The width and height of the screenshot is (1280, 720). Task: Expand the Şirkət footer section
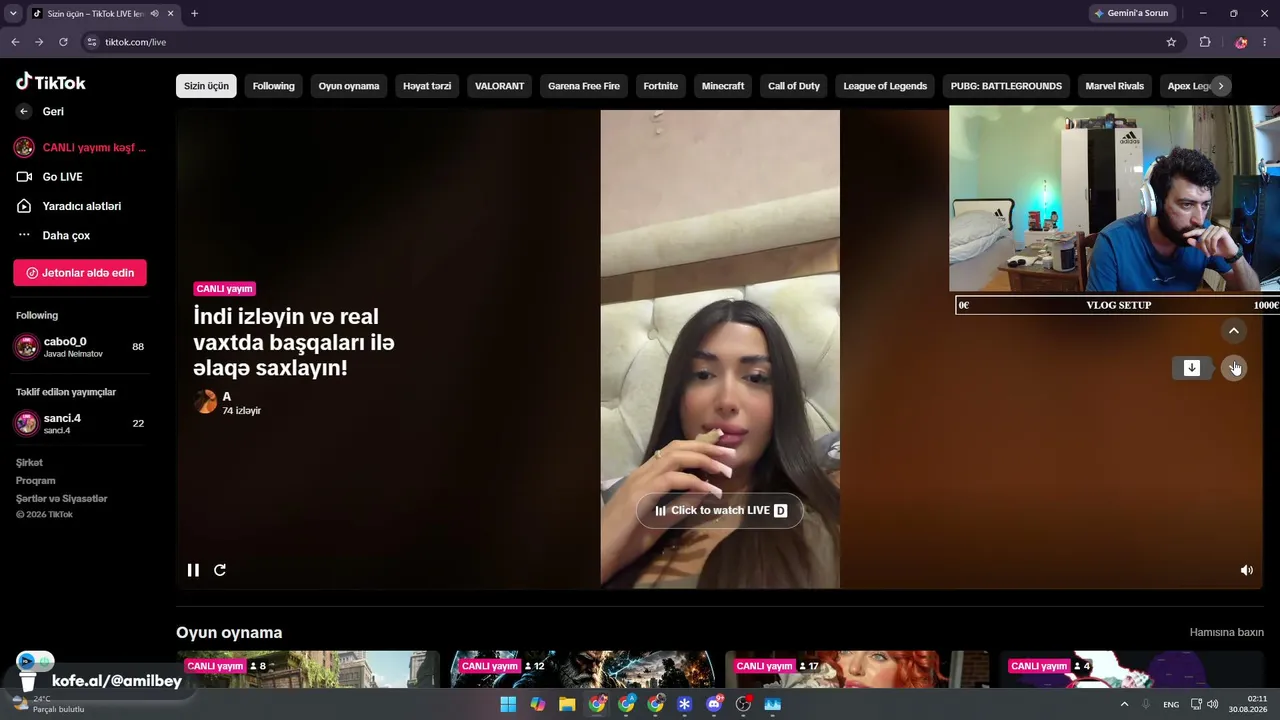point(29,463)
